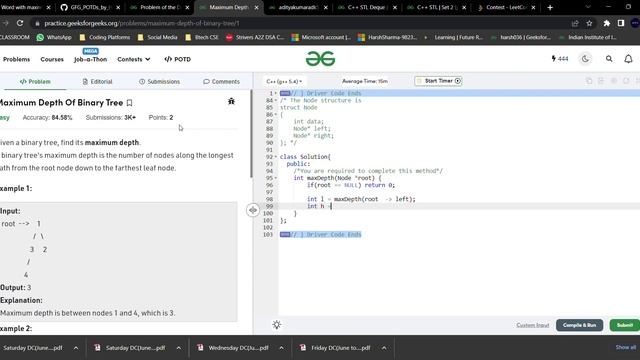Open the Comments tab
Image resolution: width=640 pixels, height=360 pixels.
pos(221,82)
